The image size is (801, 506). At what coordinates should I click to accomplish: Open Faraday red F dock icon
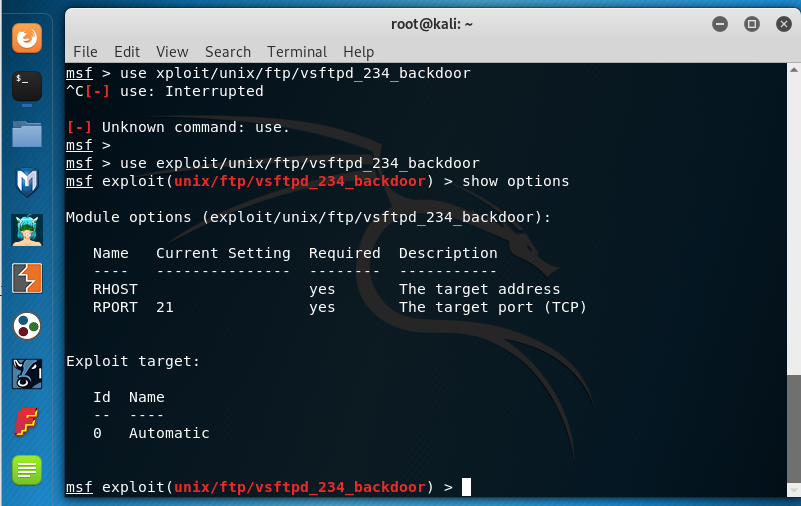(x=27, y=421)
